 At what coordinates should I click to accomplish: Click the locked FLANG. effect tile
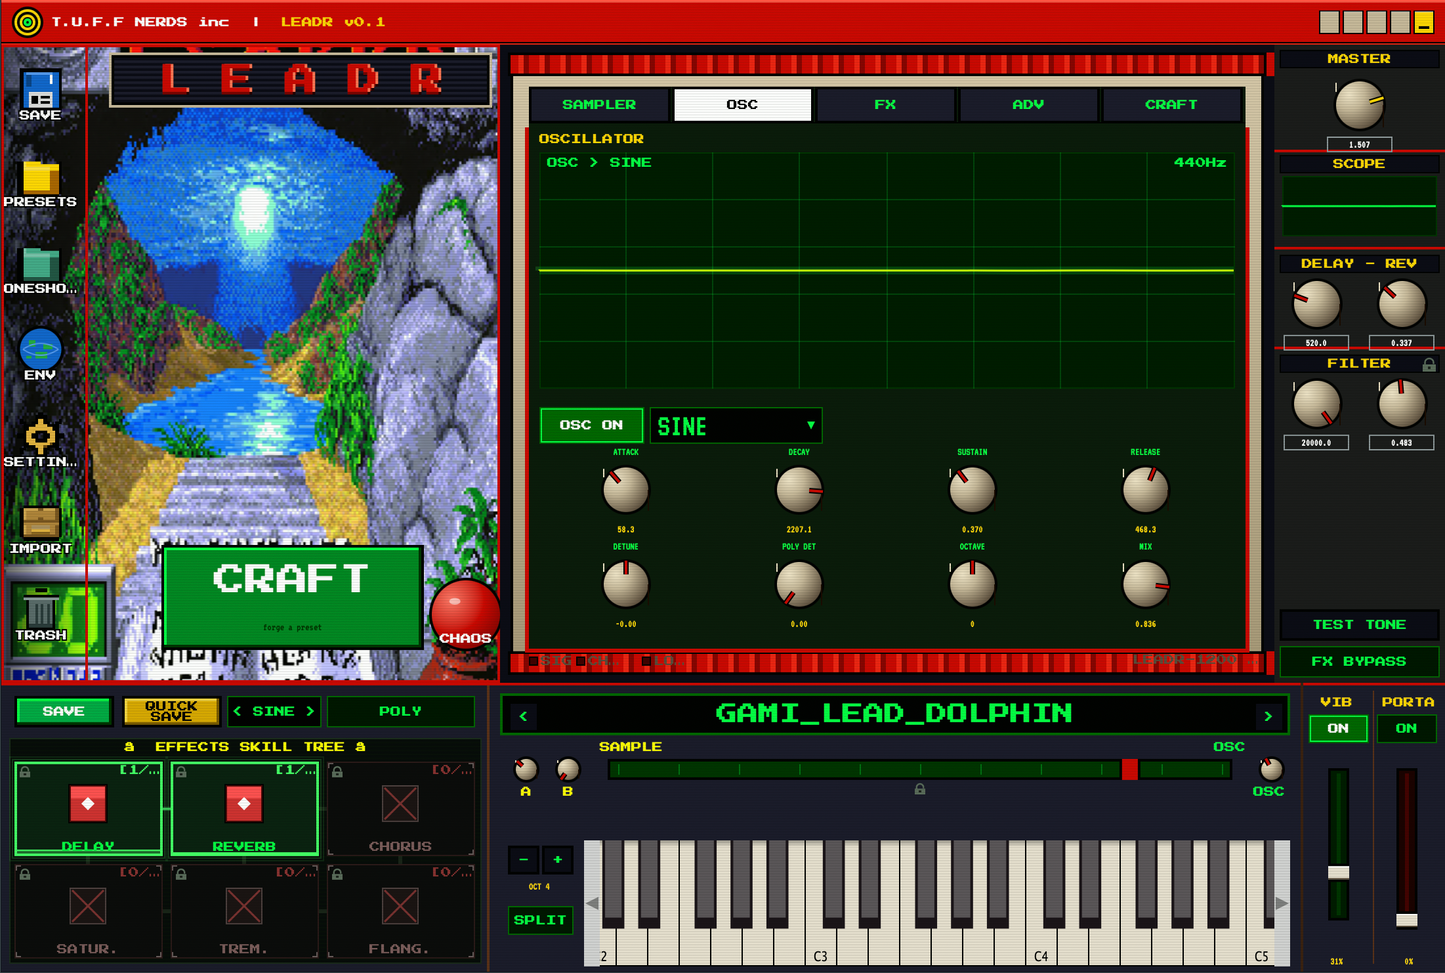click(400, 911)
